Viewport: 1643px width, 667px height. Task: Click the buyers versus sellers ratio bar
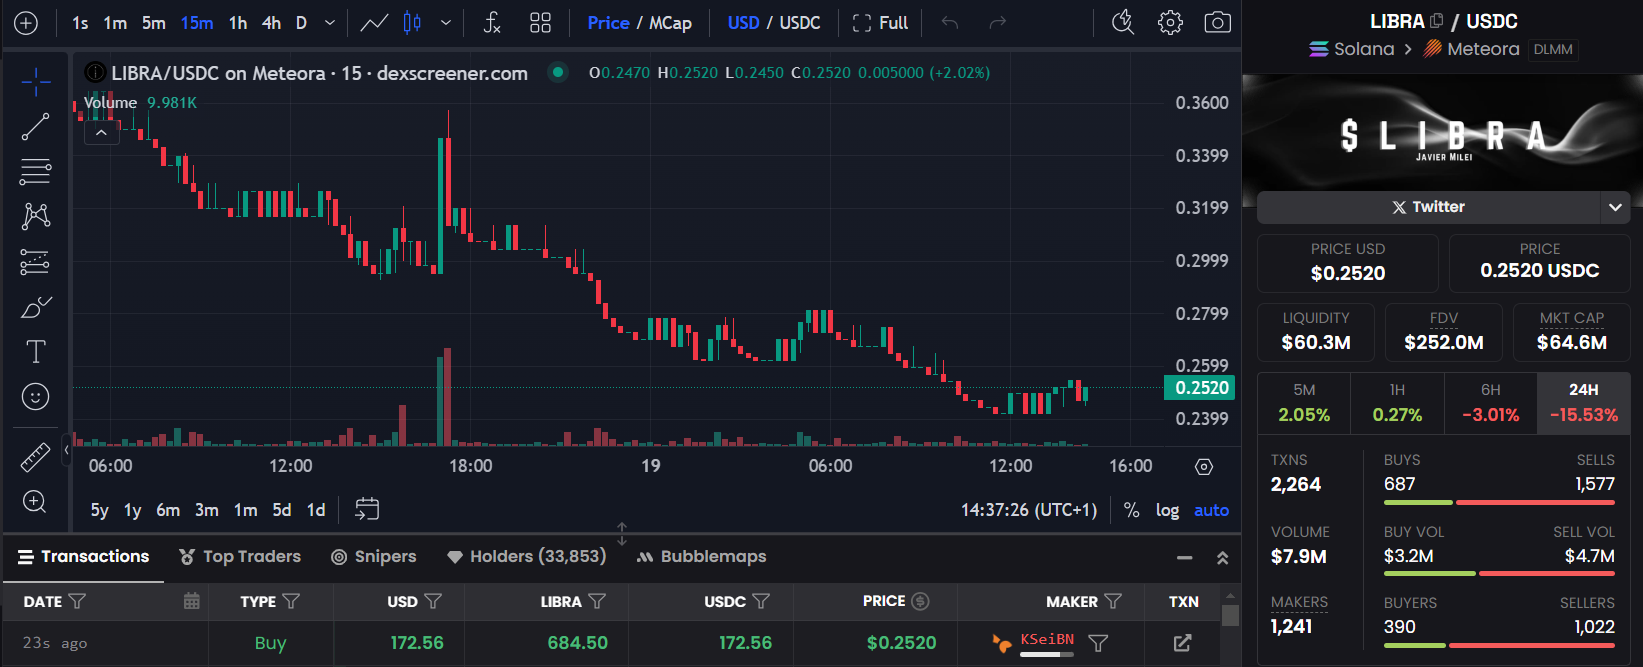[1499, 646]
